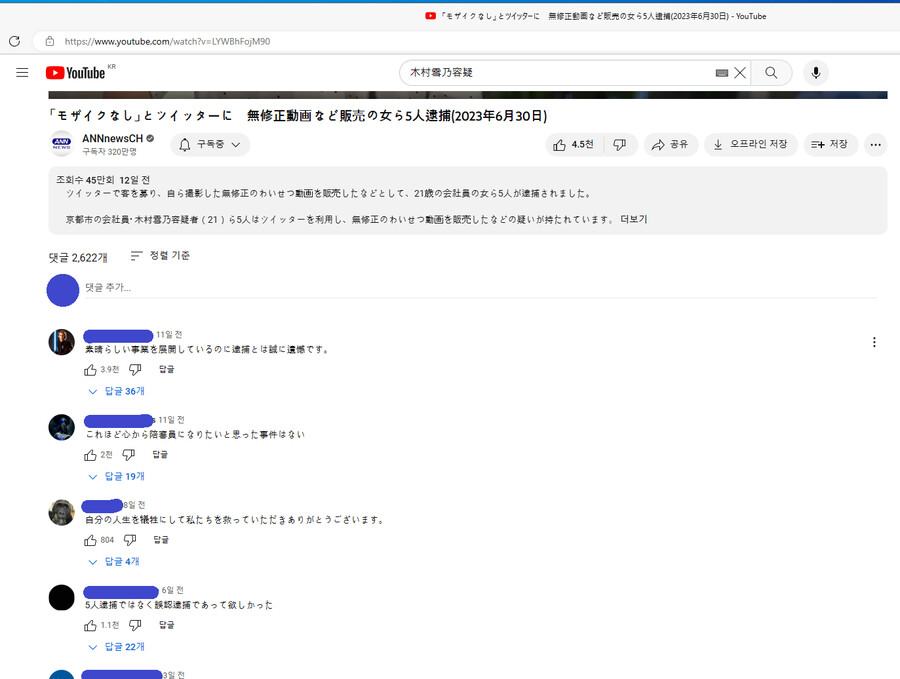Click timestamp 8일 전 on third comment

134,505
